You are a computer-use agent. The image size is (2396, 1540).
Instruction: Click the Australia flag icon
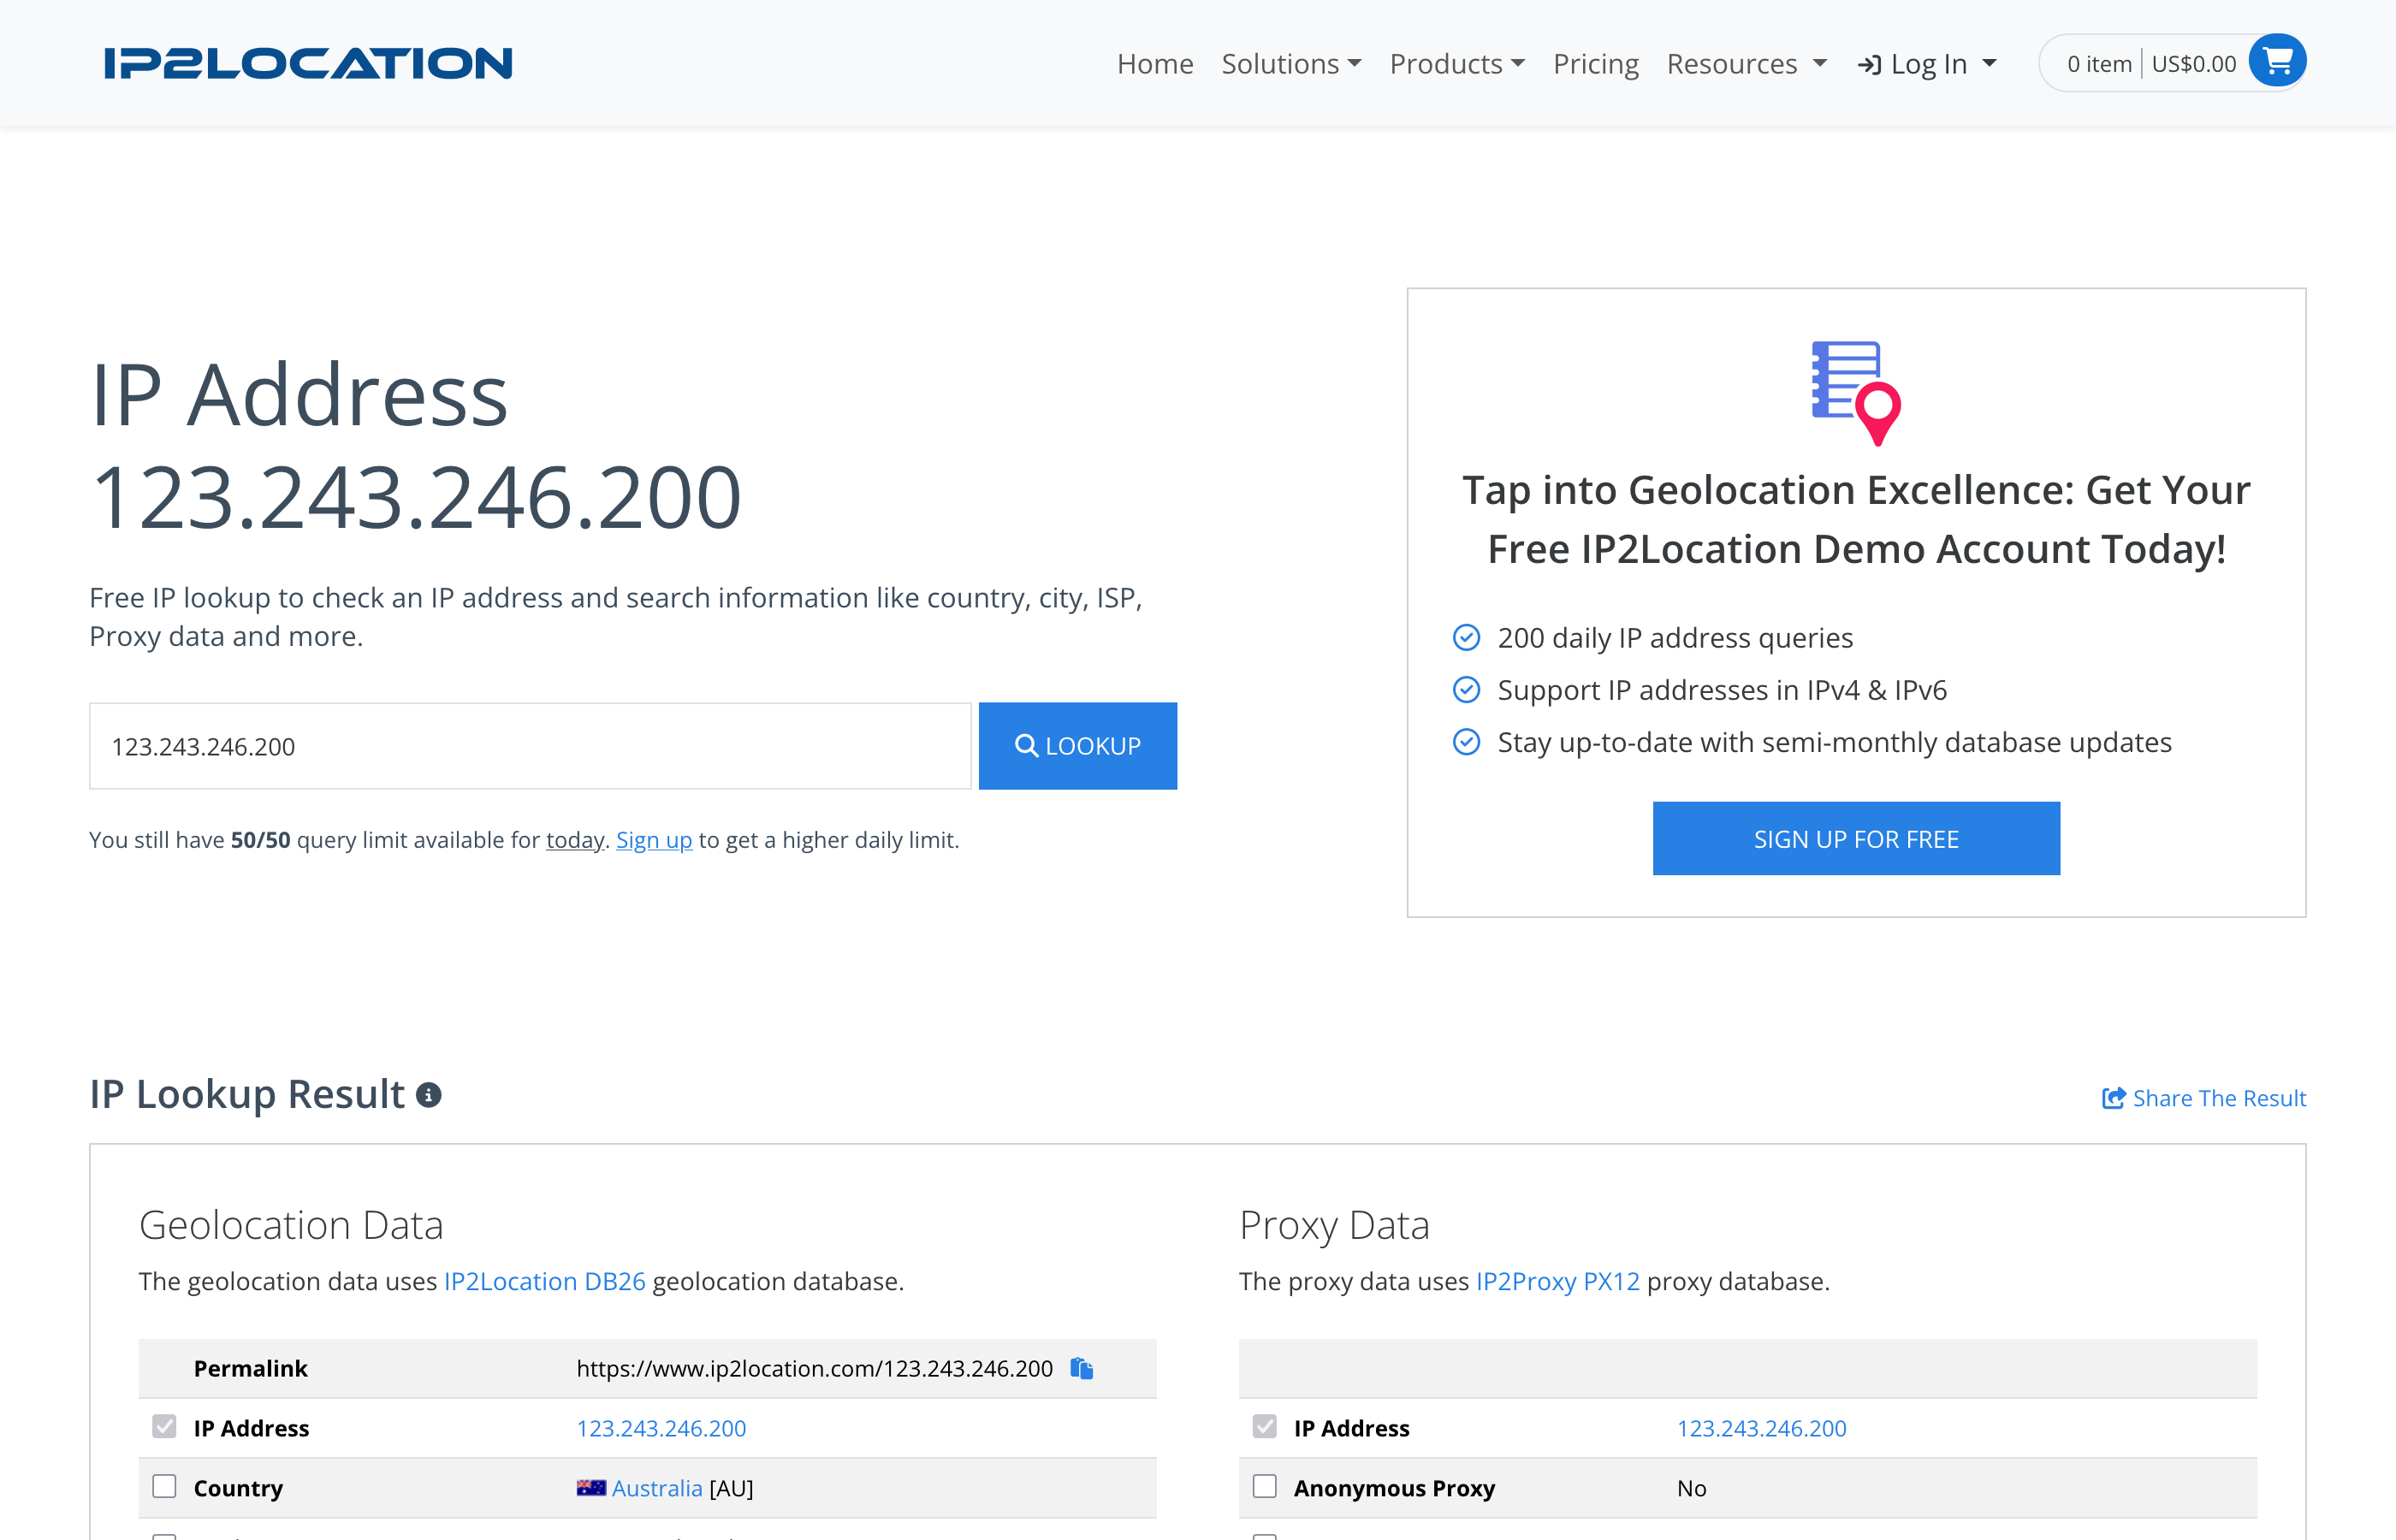591,1488
